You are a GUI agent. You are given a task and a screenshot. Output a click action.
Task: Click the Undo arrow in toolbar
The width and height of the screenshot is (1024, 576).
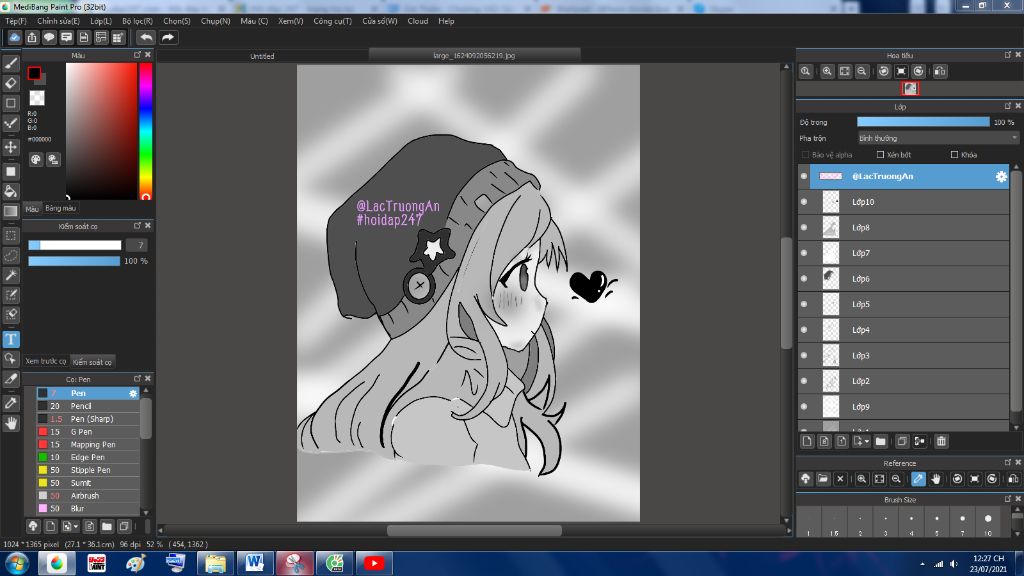146,37
